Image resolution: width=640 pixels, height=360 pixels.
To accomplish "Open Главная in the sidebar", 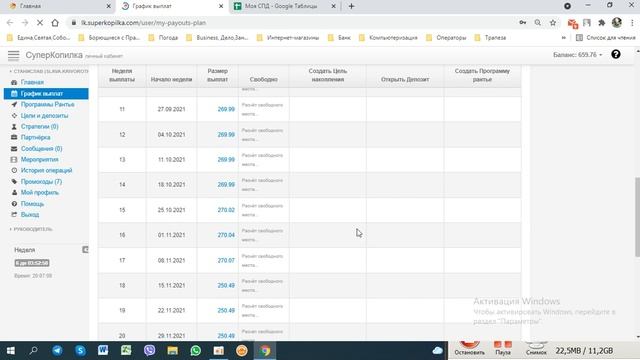I will coord(32,82).
